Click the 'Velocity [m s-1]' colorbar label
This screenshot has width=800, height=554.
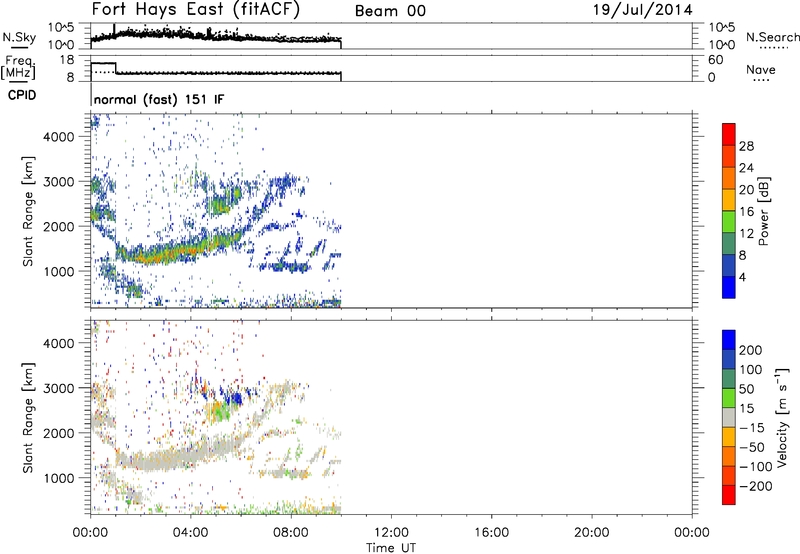tap(782, 417)
